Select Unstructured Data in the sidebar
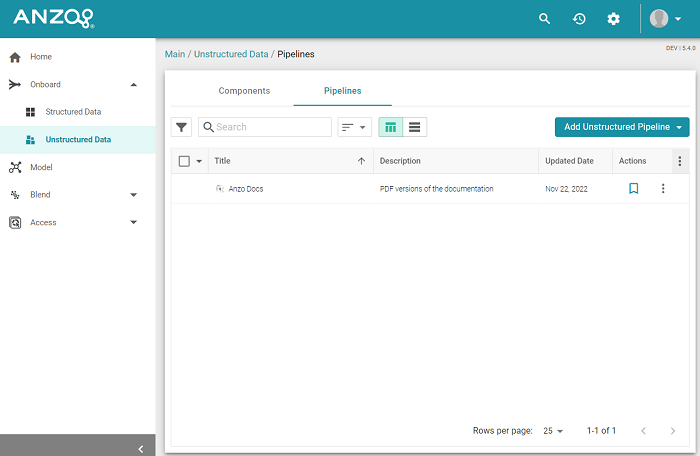 tap(78, 139)
